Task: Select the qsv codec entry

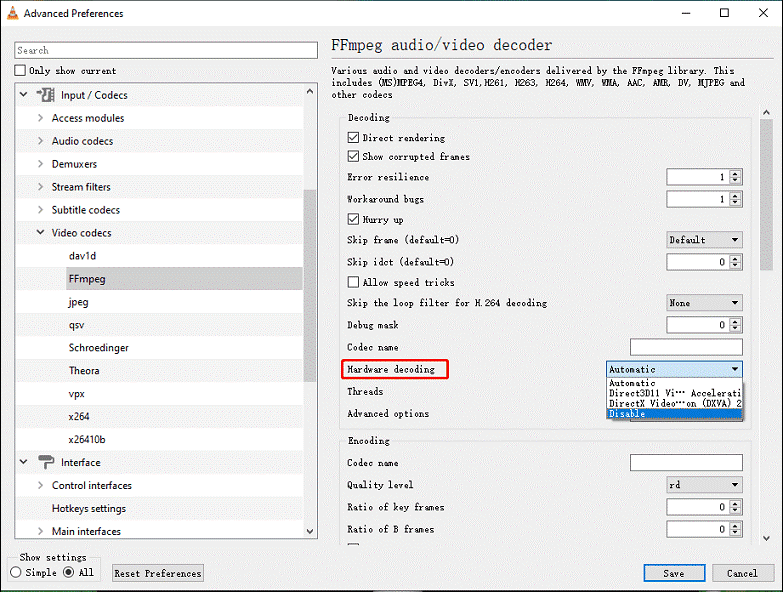Action: 76,325
